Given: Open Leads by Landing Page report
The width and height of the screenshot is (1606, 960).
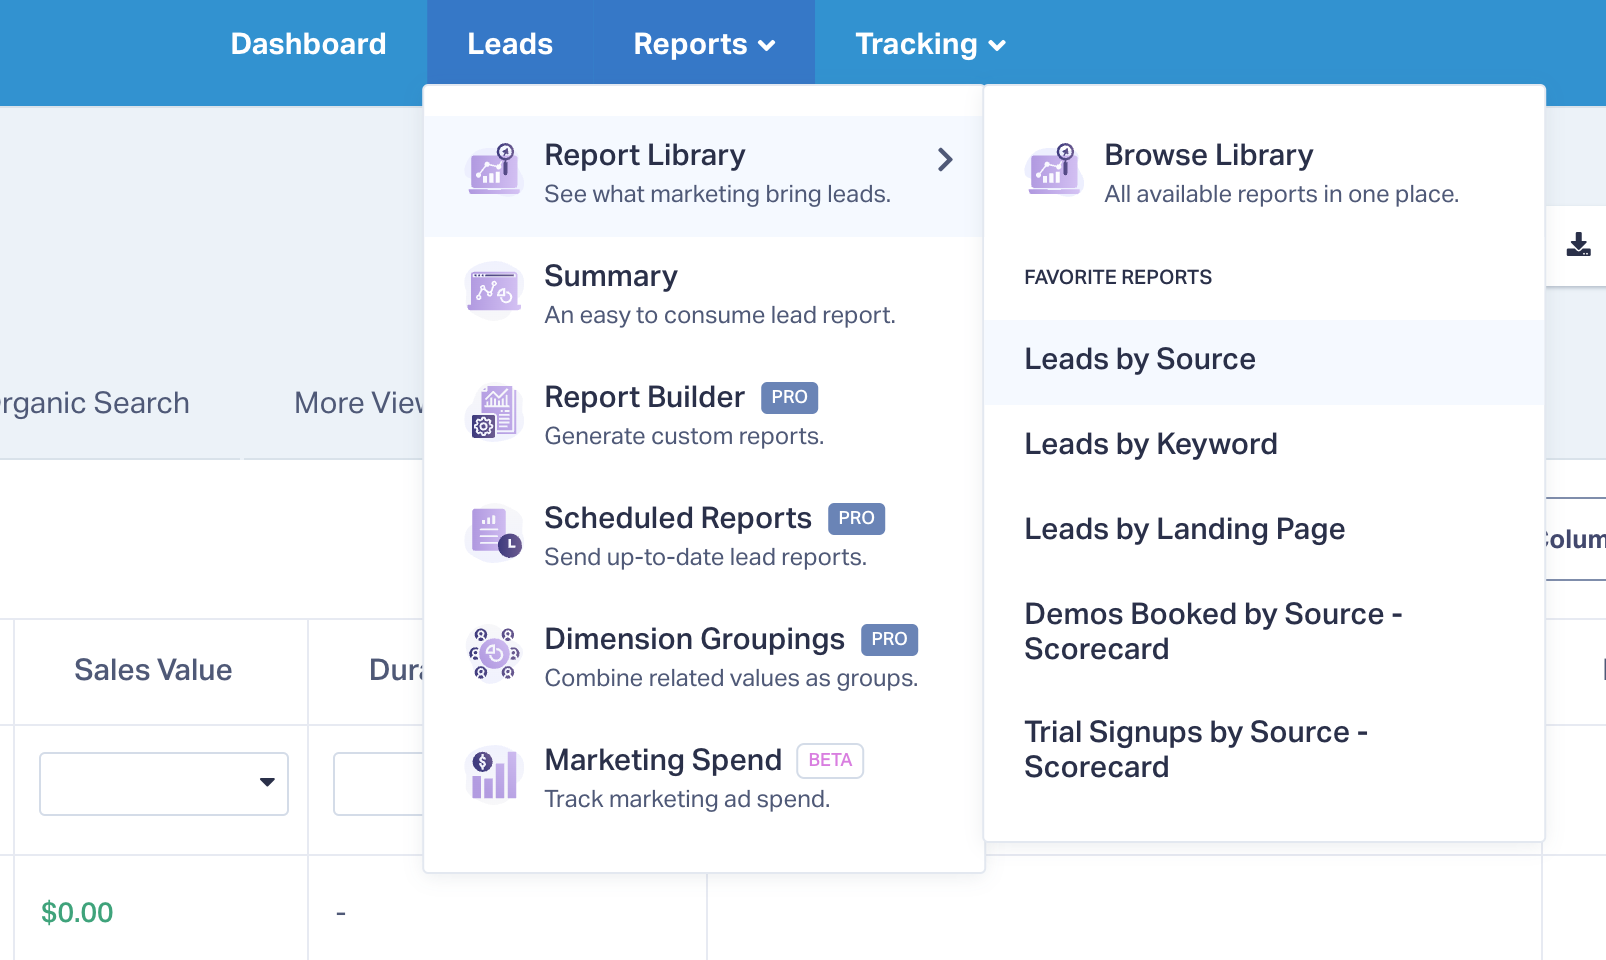Looking at the screenshot, I should click(1264, 529).
